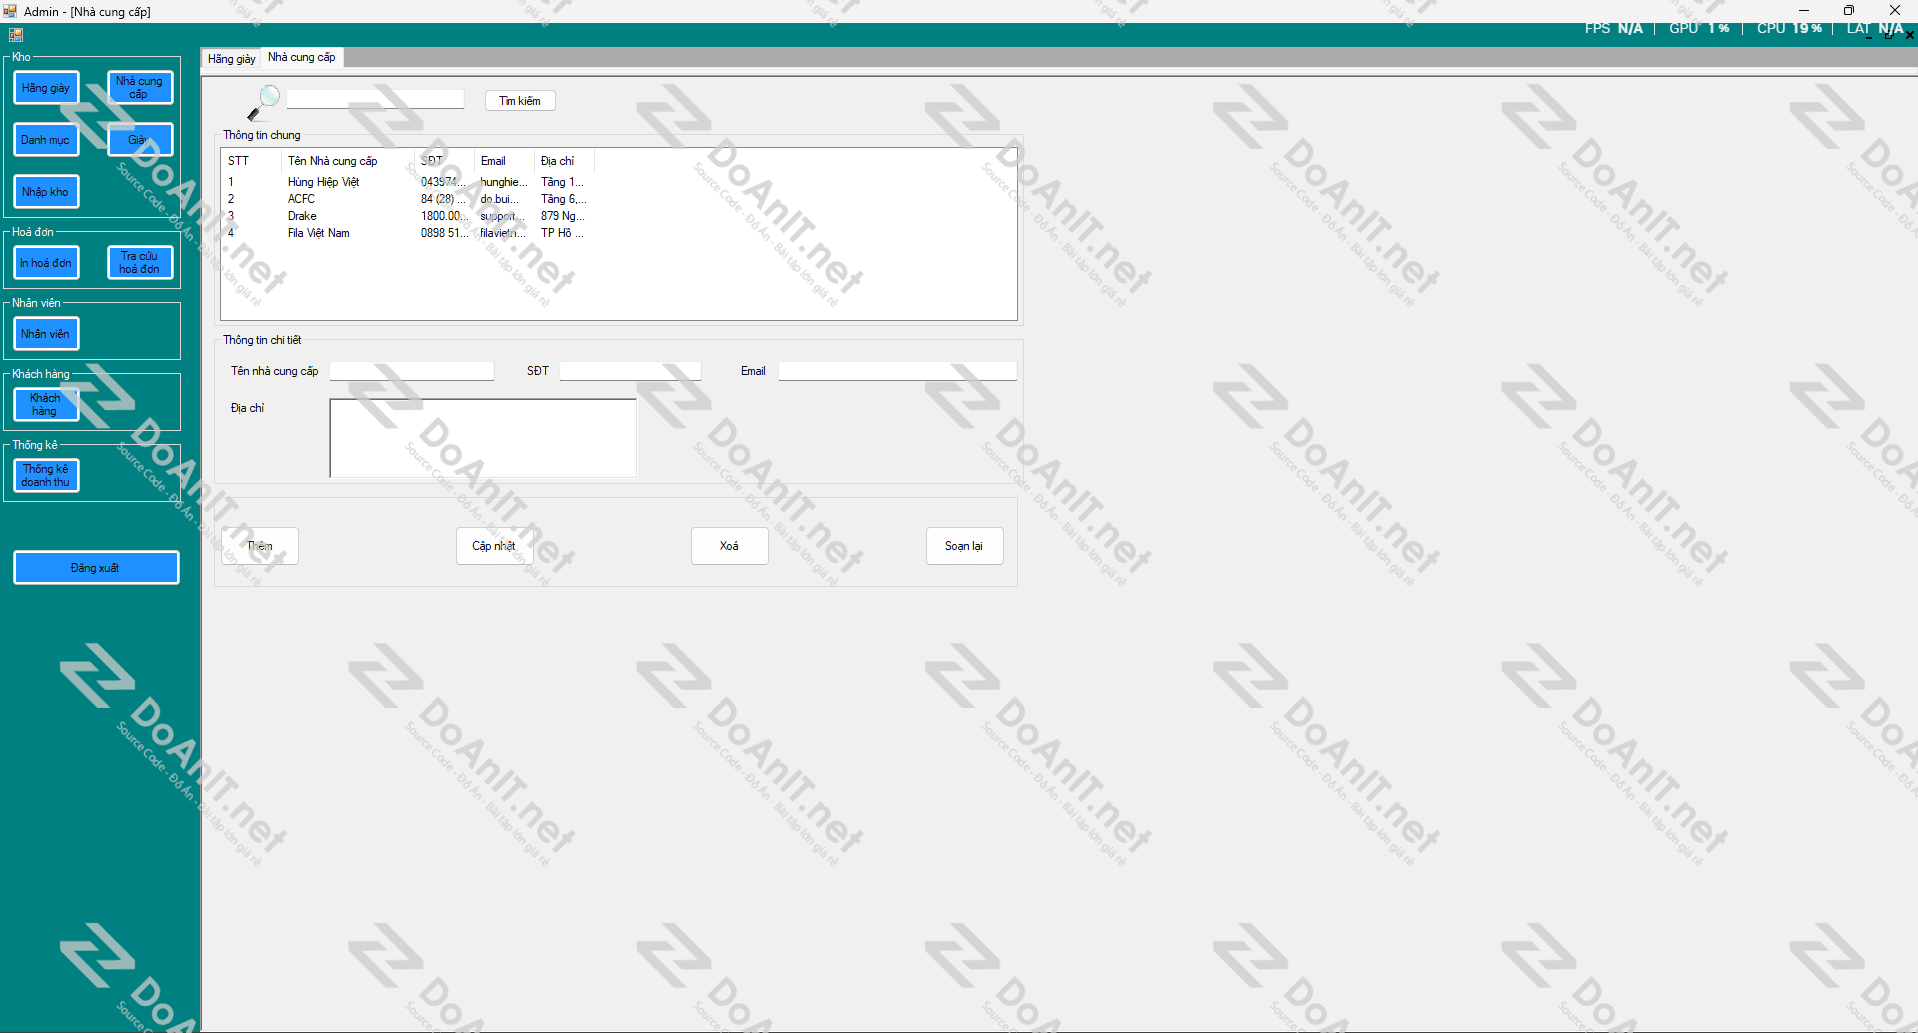Click the STT column header

[x=252, y=161]
